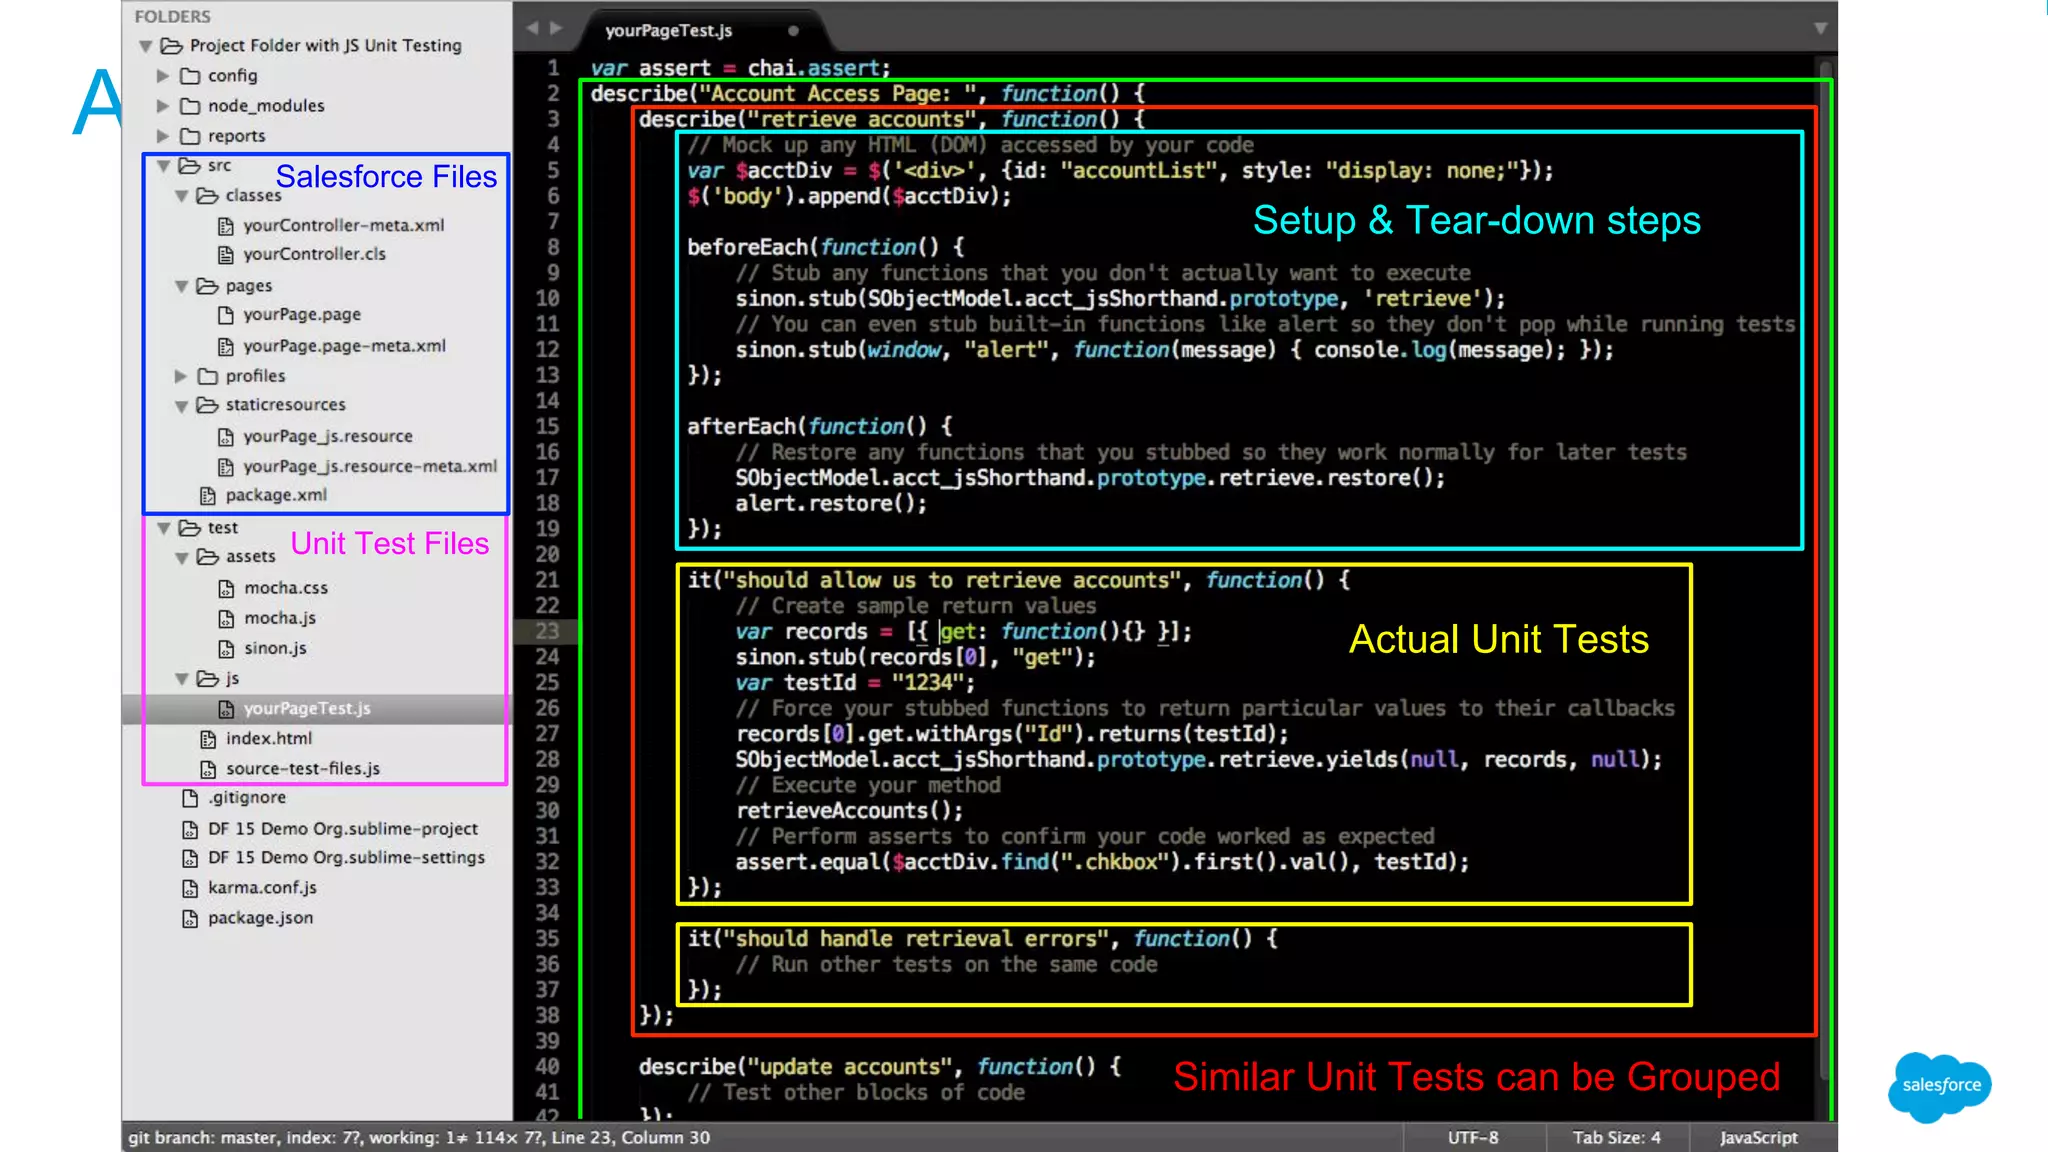This screenshot has width=2048, height=1152.
Task: Switch to the yourPageTest.js tab
Action: 669,31
